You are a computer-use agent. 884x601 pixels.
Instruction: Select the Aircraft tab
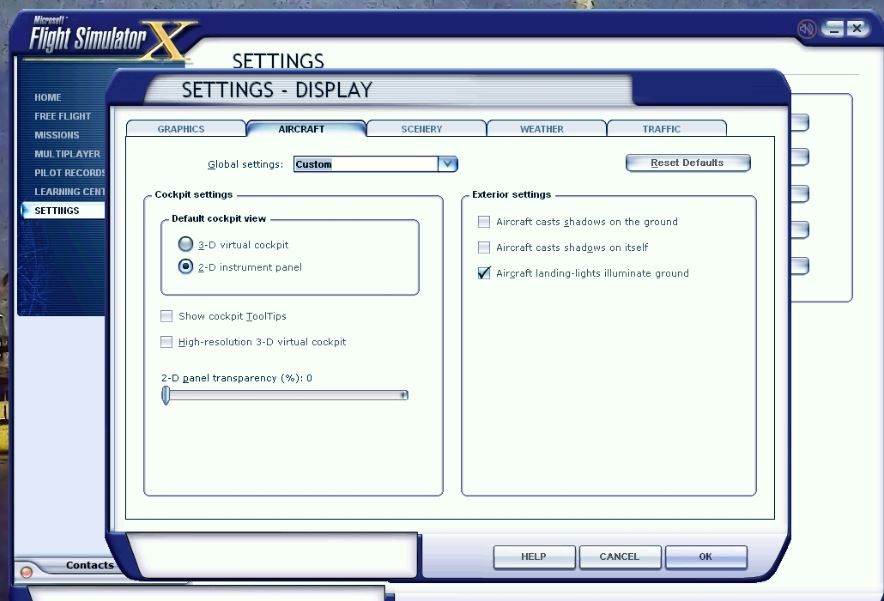coord(306,129)
